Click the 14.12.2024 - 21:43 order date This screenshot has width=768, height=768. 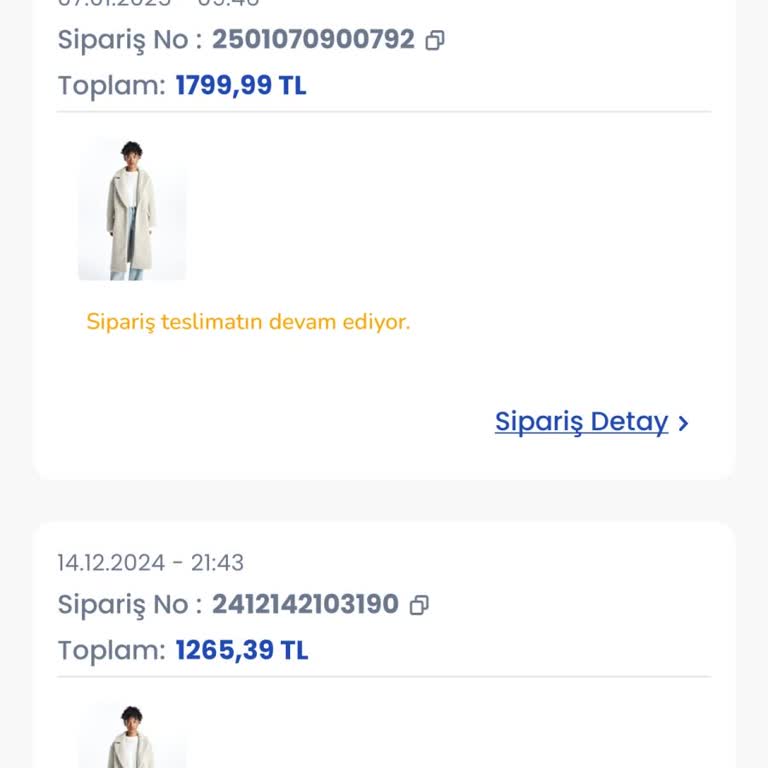(x=150, y=563)
